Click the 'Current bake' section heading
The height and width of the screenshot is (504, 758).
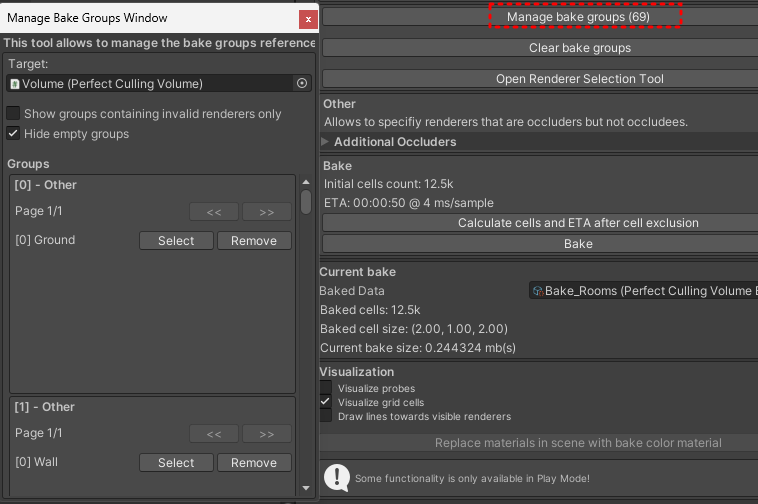click(357, 272)
